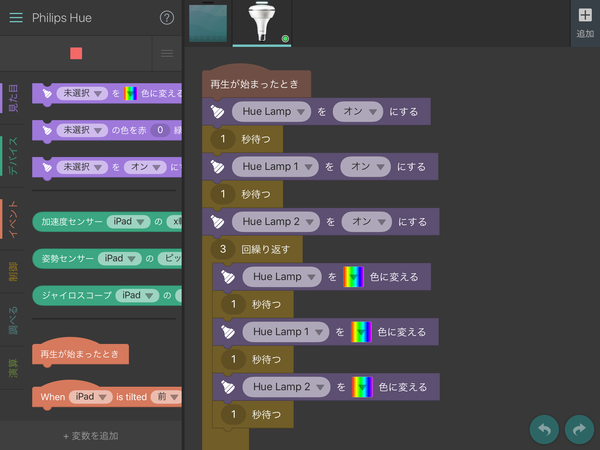This screenshot has height=450, width=600.
Task: Tap + 変数を追加 to add variable
Action: 91,436
